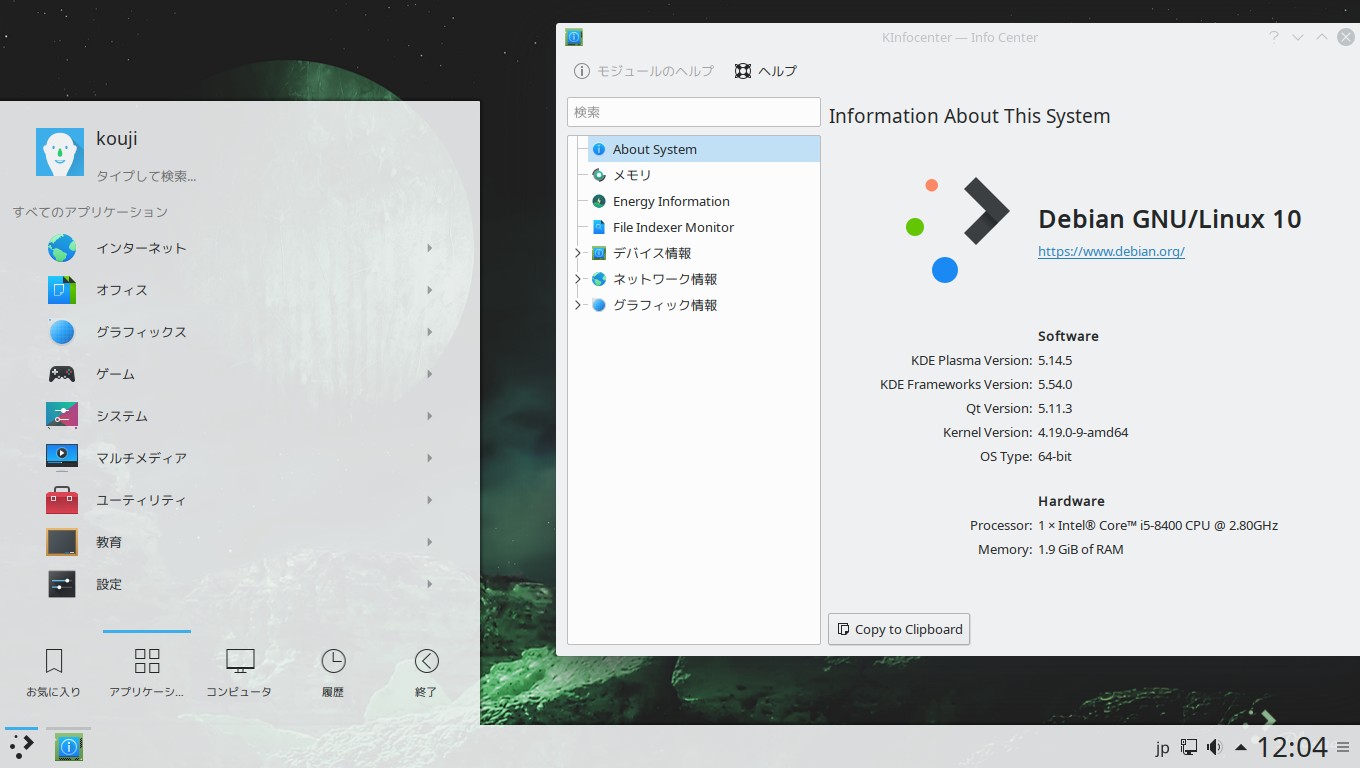The width and height of the screenshot is (1360, 768).
Task: Select the Graphics category blue sphere icon
Action: (62, 332)
